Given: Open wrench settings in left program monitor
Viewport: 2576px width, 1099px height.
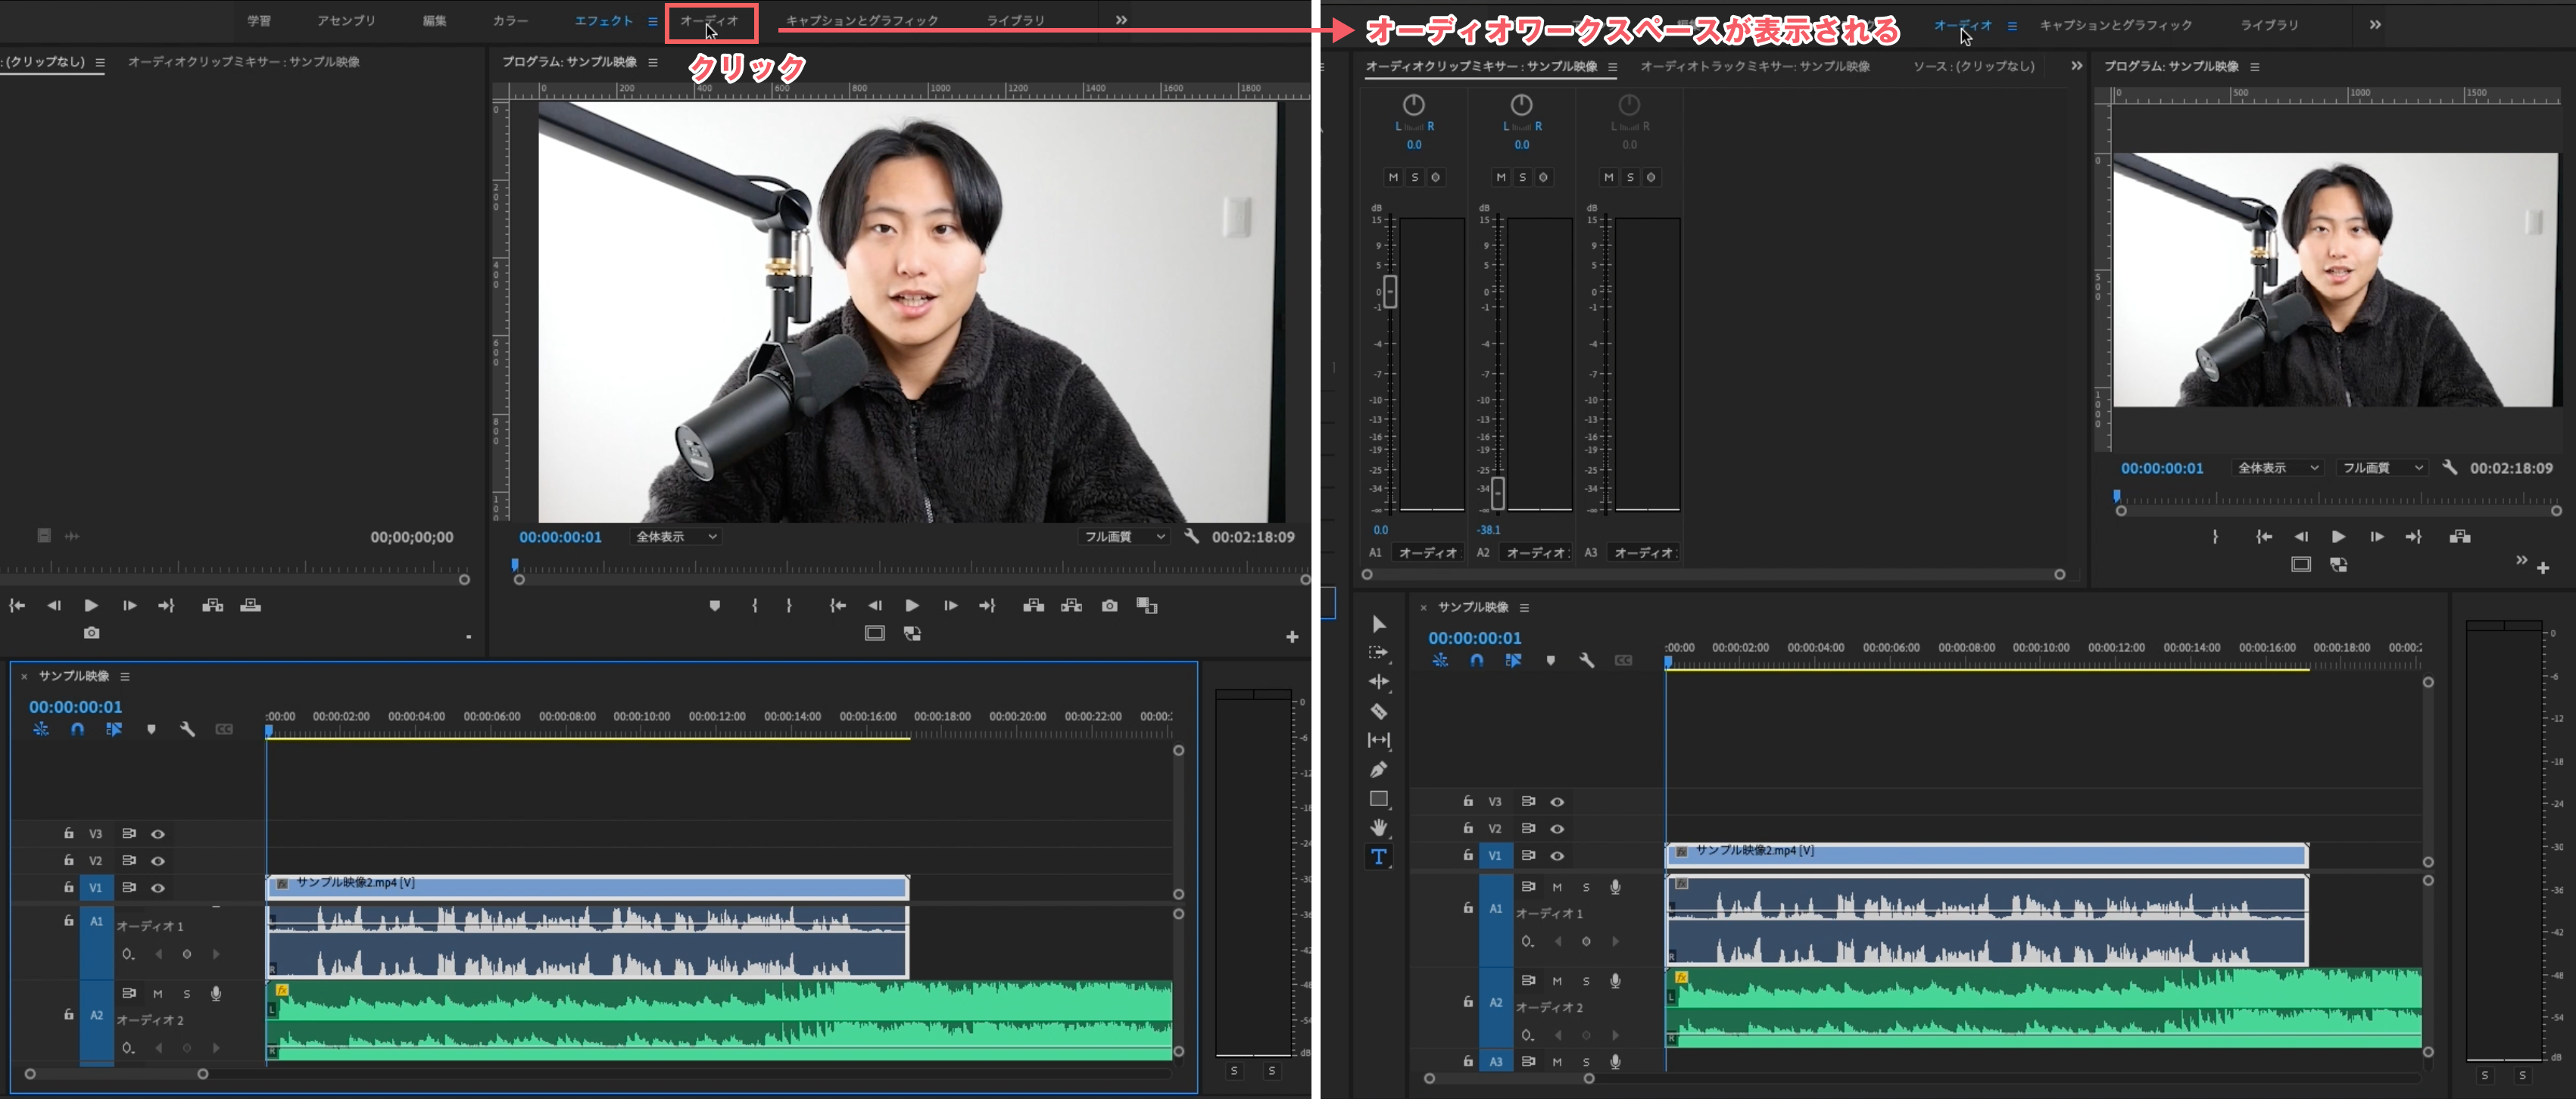Looking at the screenshot, I should tap(1191, 537).
